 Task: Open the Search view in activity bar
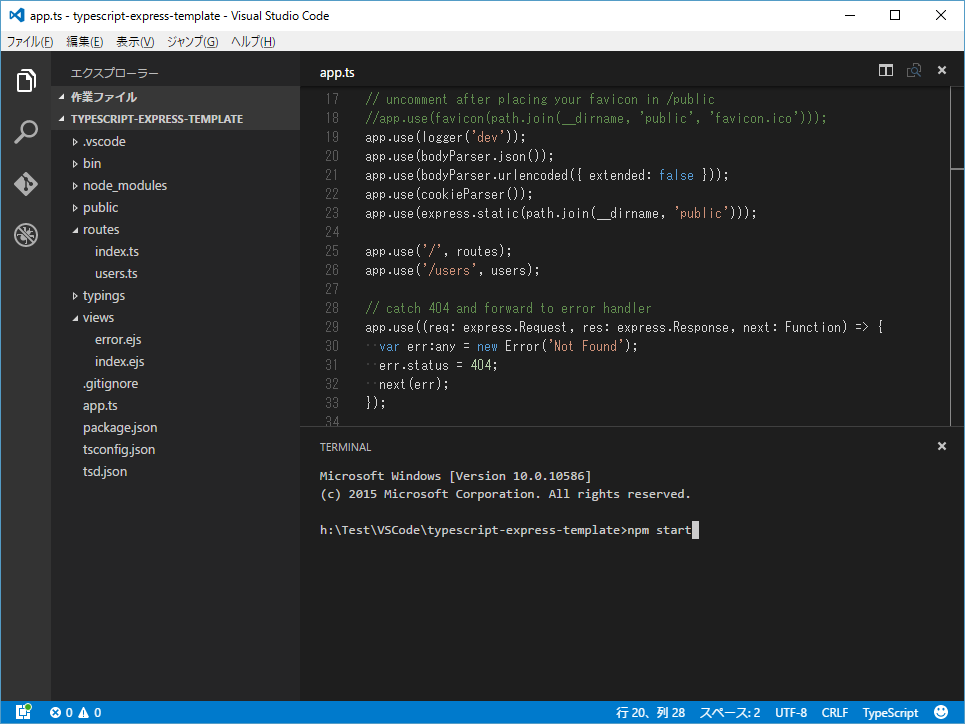click(26, 132)
